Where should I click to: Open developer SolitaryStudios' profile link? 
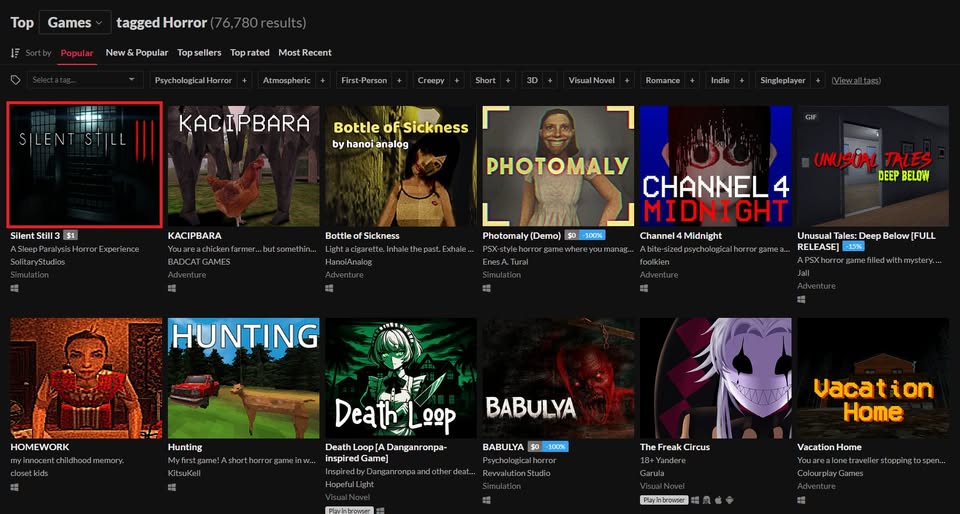pos(37,262)
